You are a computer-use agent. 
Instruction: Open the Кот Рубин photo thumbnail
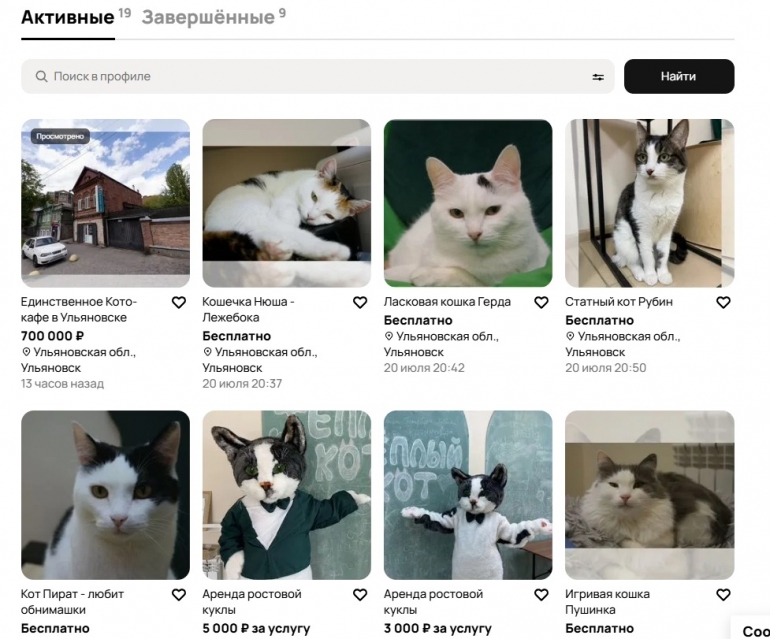point(649,203)
